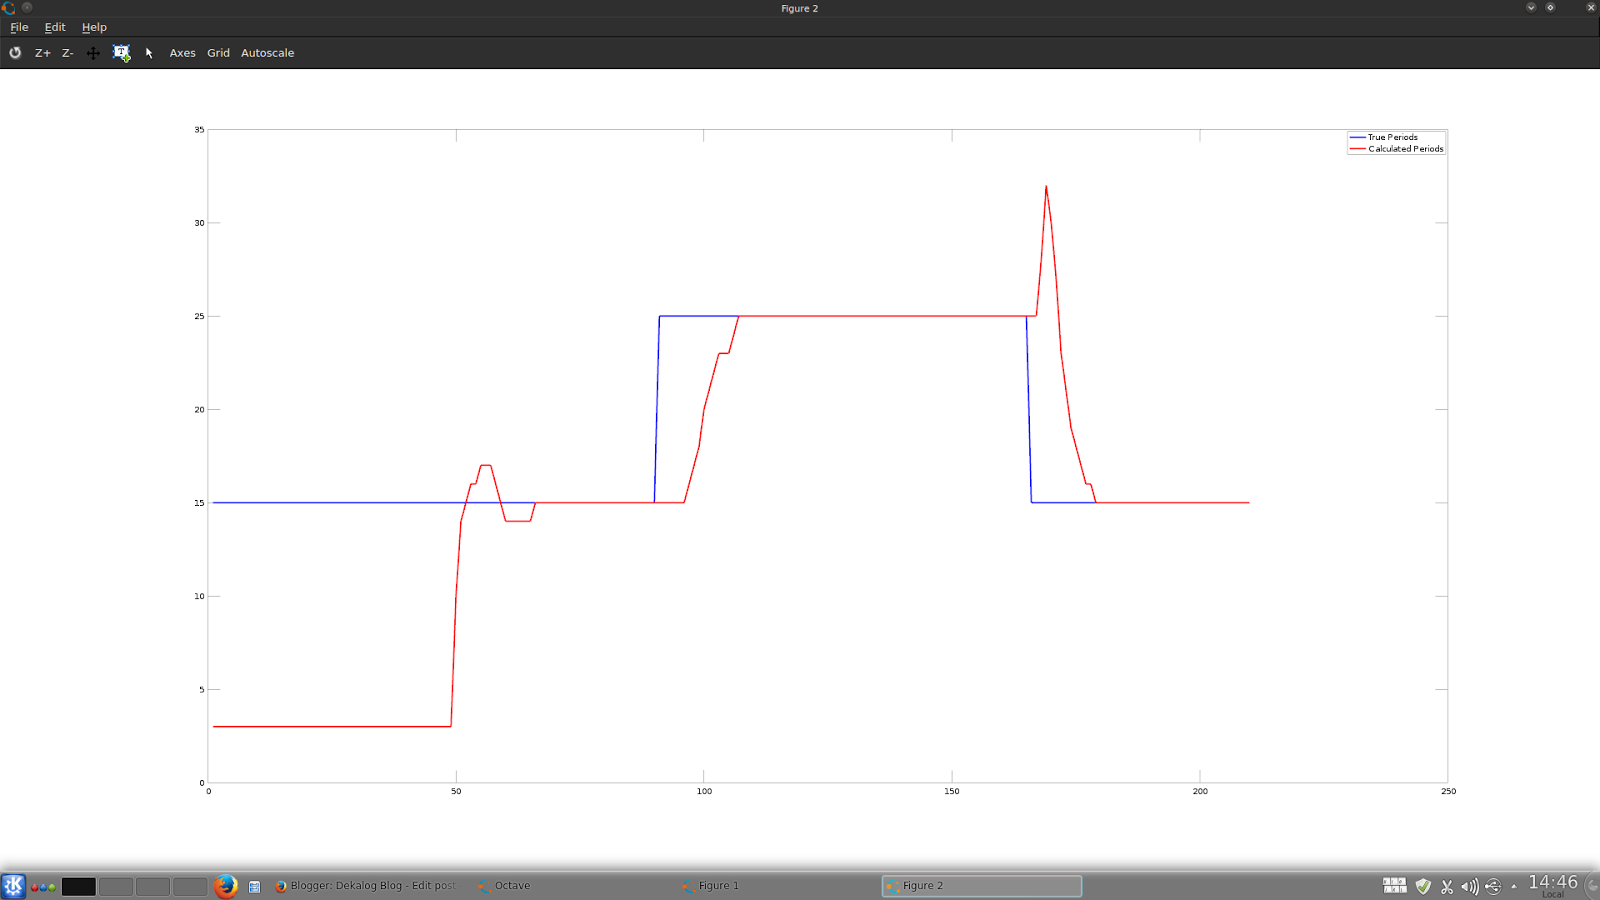Image resolution: width=1600 pixels, height=900 pixels.
Task: Launch Firefox from the taskbar
Action: pyautogui.click(x=226, y=885)
